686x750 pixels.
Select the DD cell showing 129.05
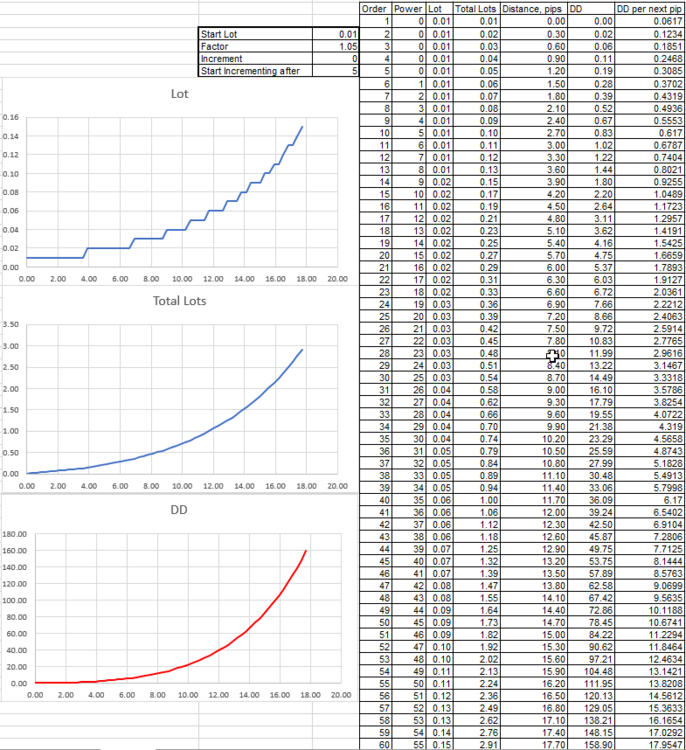591,708
